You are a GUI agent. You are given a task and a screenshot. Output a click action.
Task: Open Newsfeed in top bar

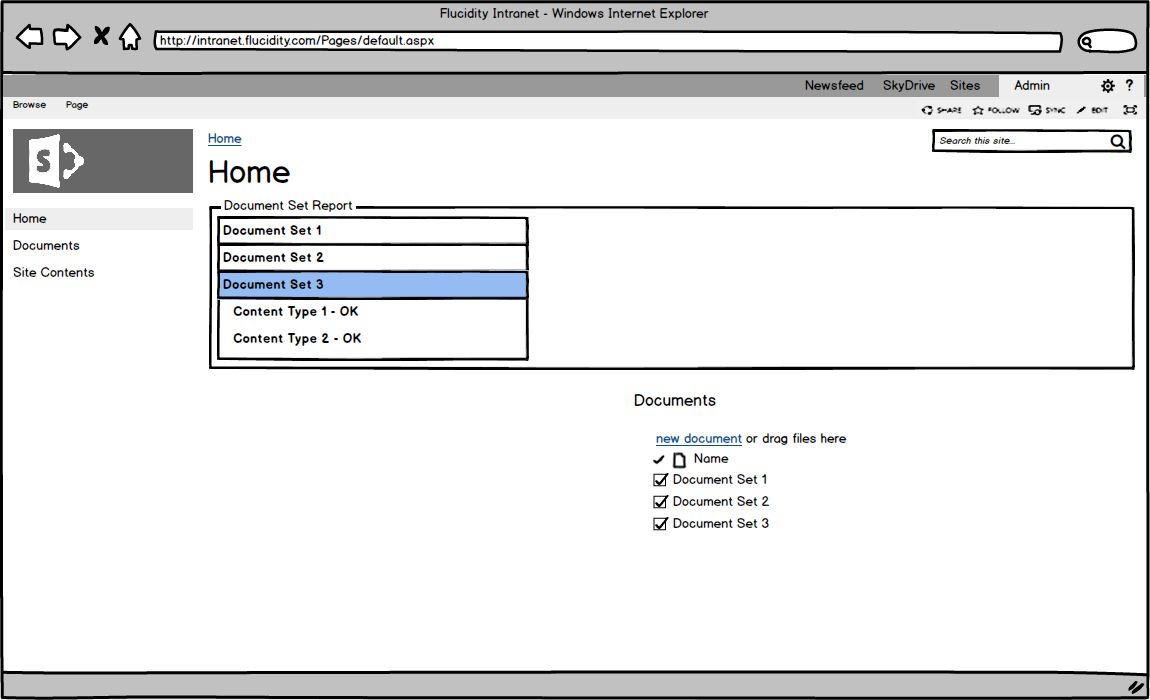click(834, 85)
